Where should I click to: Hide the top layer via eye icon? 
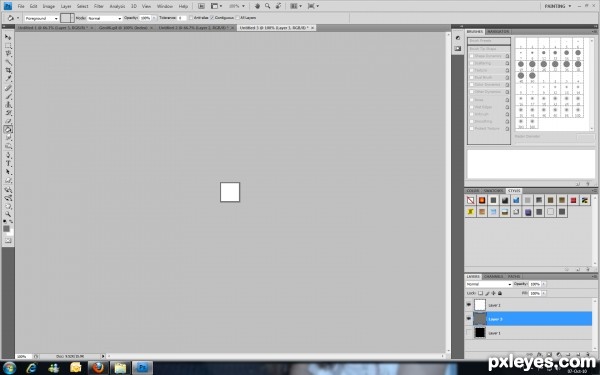[x=469, y=305]
